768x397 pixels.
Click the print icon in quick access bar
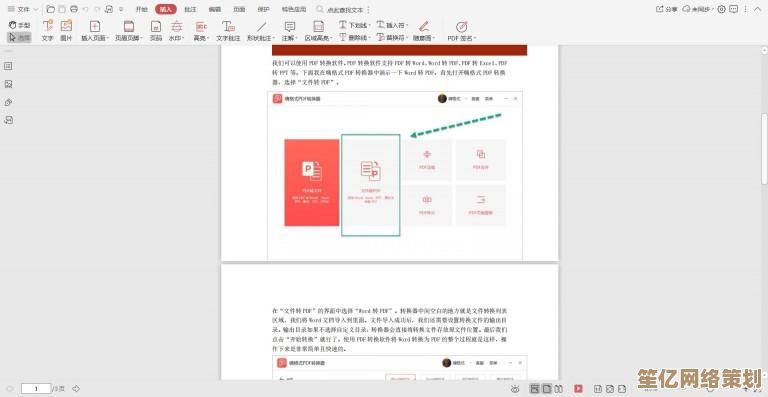pyautogui.click(x=74, y=9)
